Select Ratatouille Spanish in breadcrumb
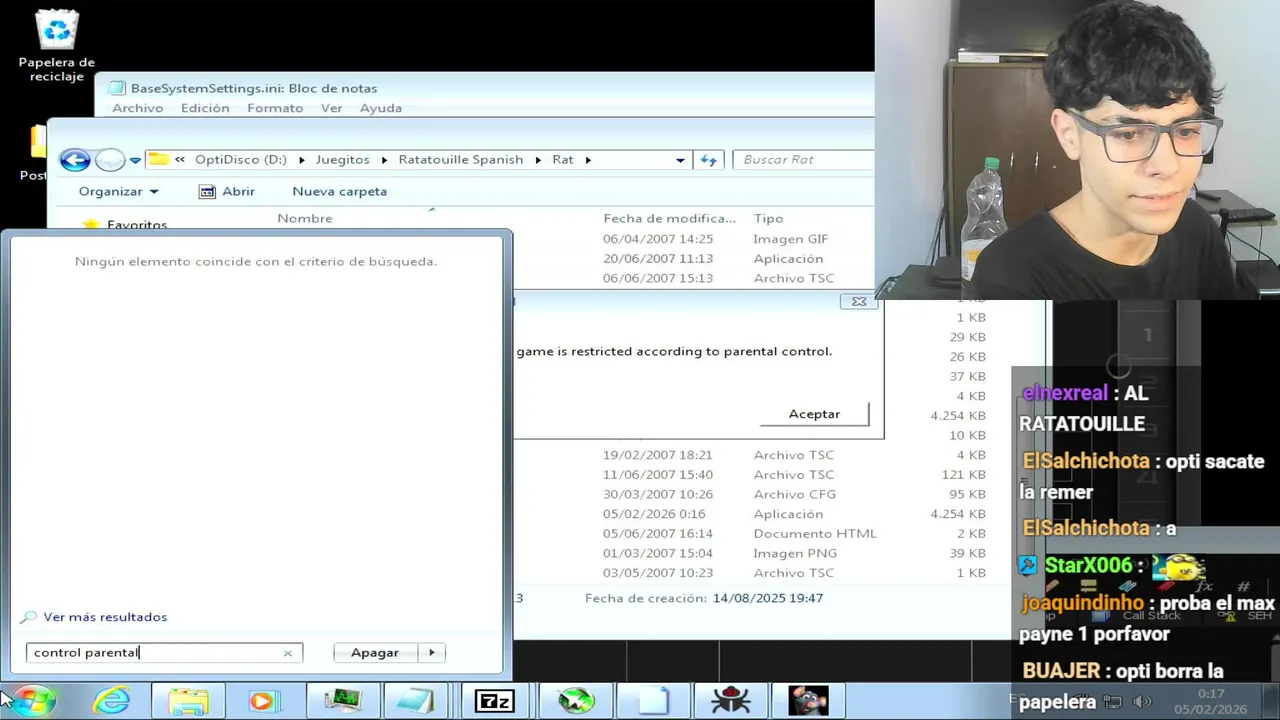 [x=461, y=160]
